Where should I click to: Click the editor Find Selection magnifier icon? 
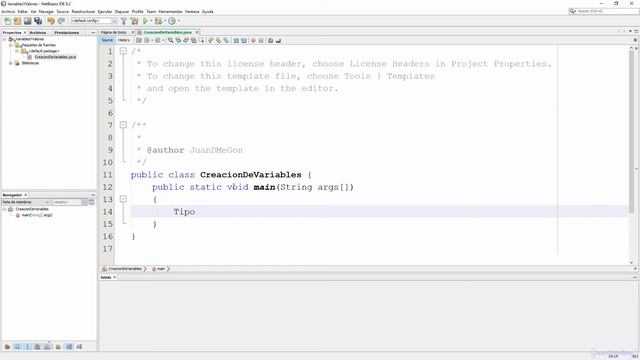(x=171, y=40)
